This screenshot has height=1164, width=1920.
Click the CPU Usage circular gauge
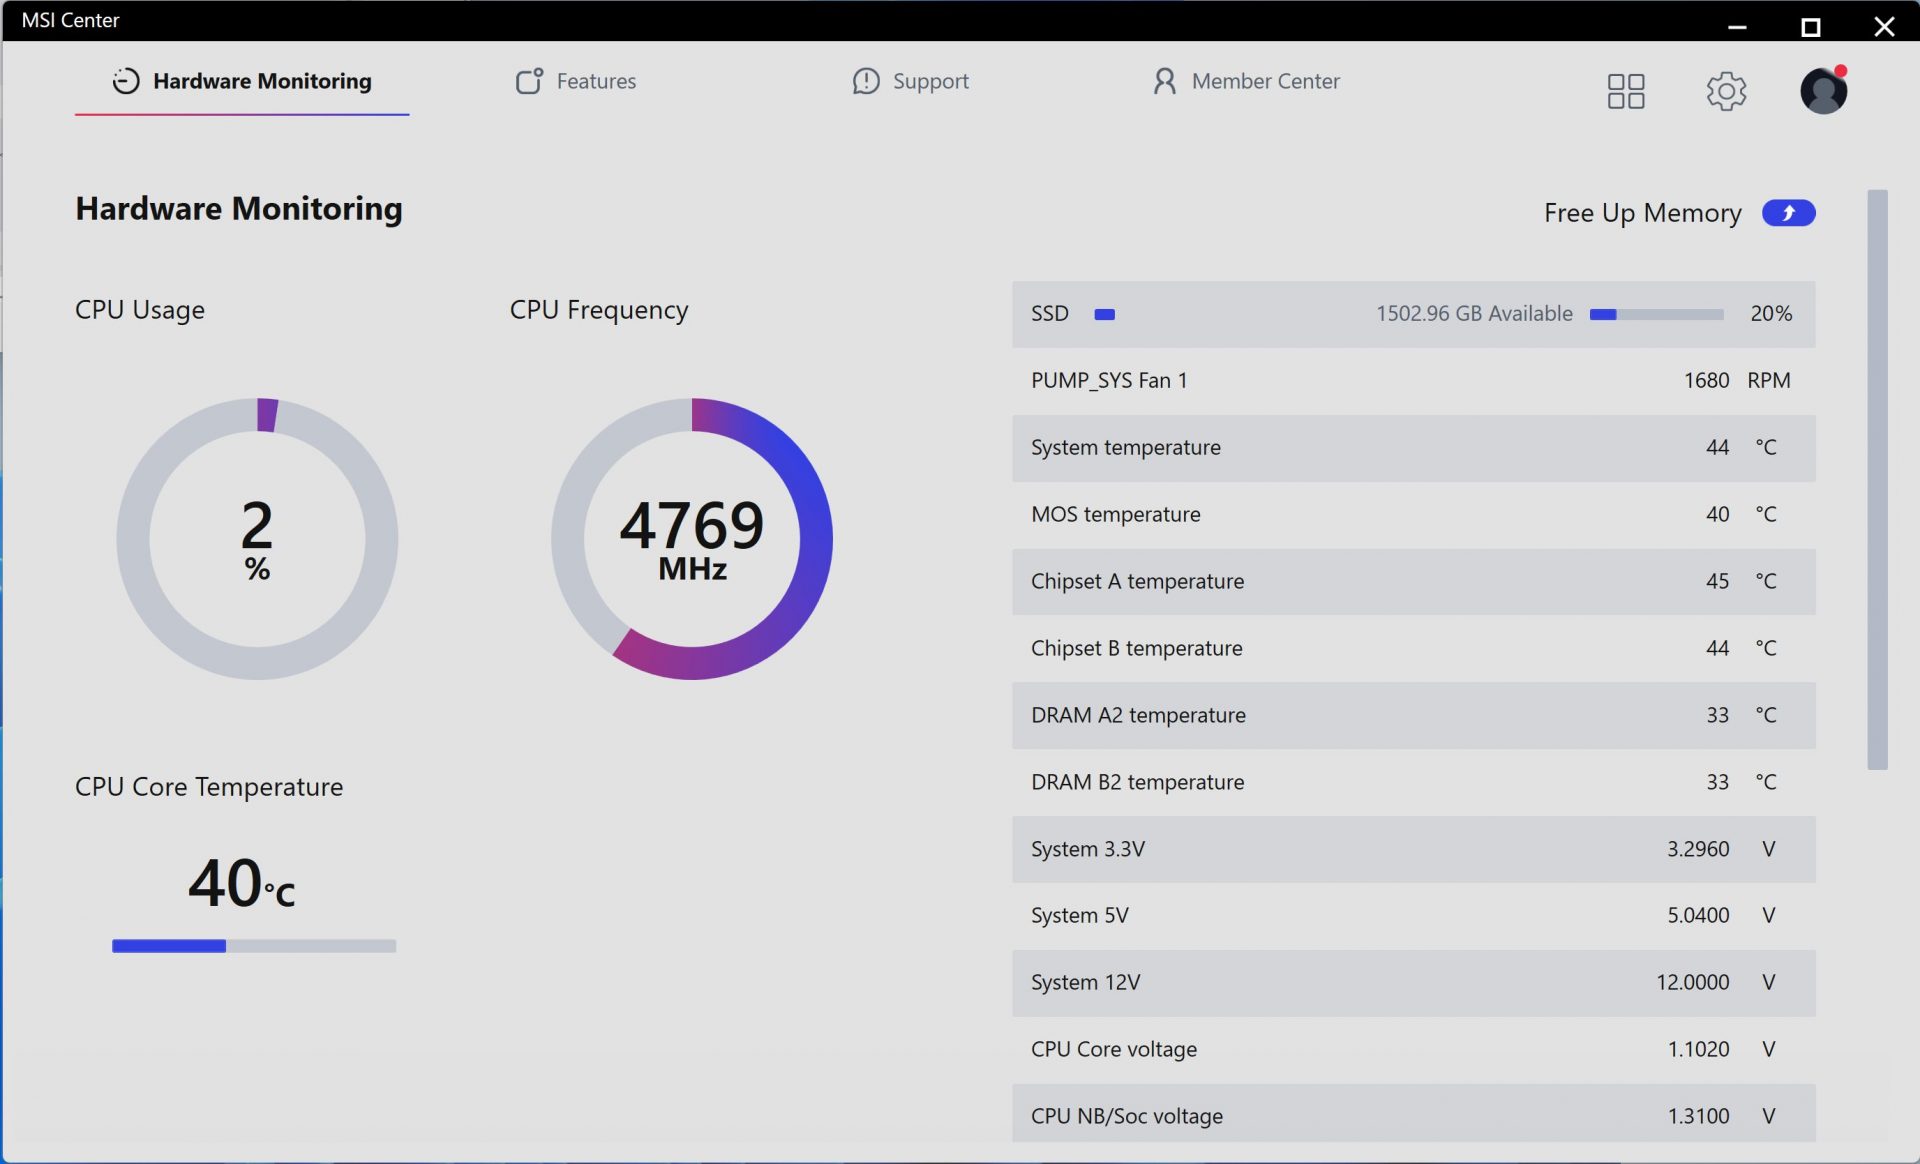[257, 539]
